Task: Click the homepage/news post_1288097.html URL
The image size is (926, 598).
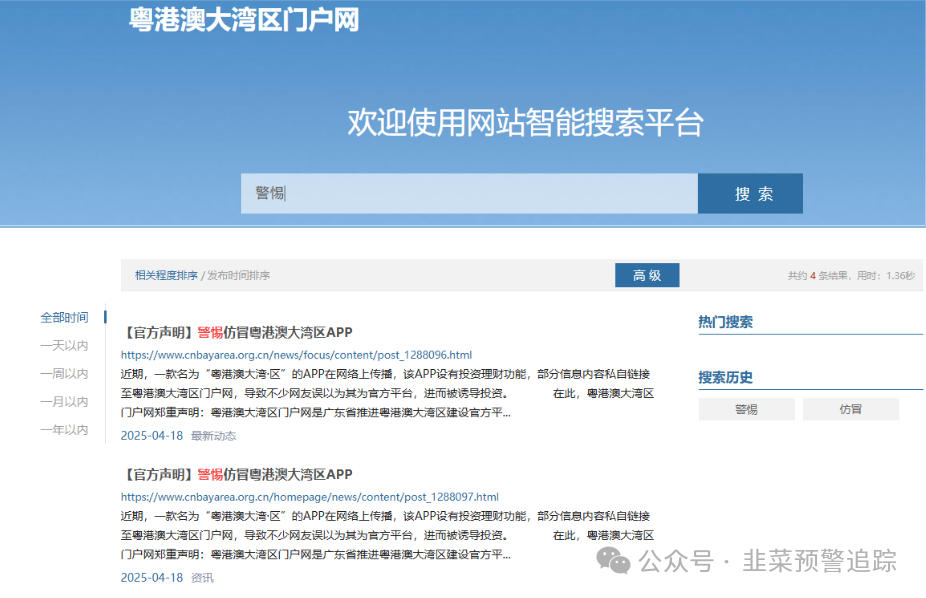Action: pos(309,496)
